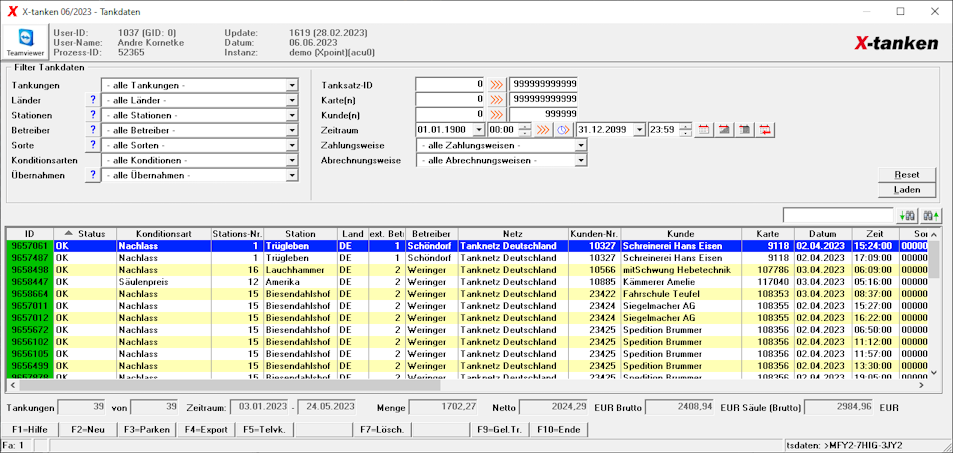Screen dimensions: 953x453
Task: Open the Sorte dropdown
Action: (292, 145)
